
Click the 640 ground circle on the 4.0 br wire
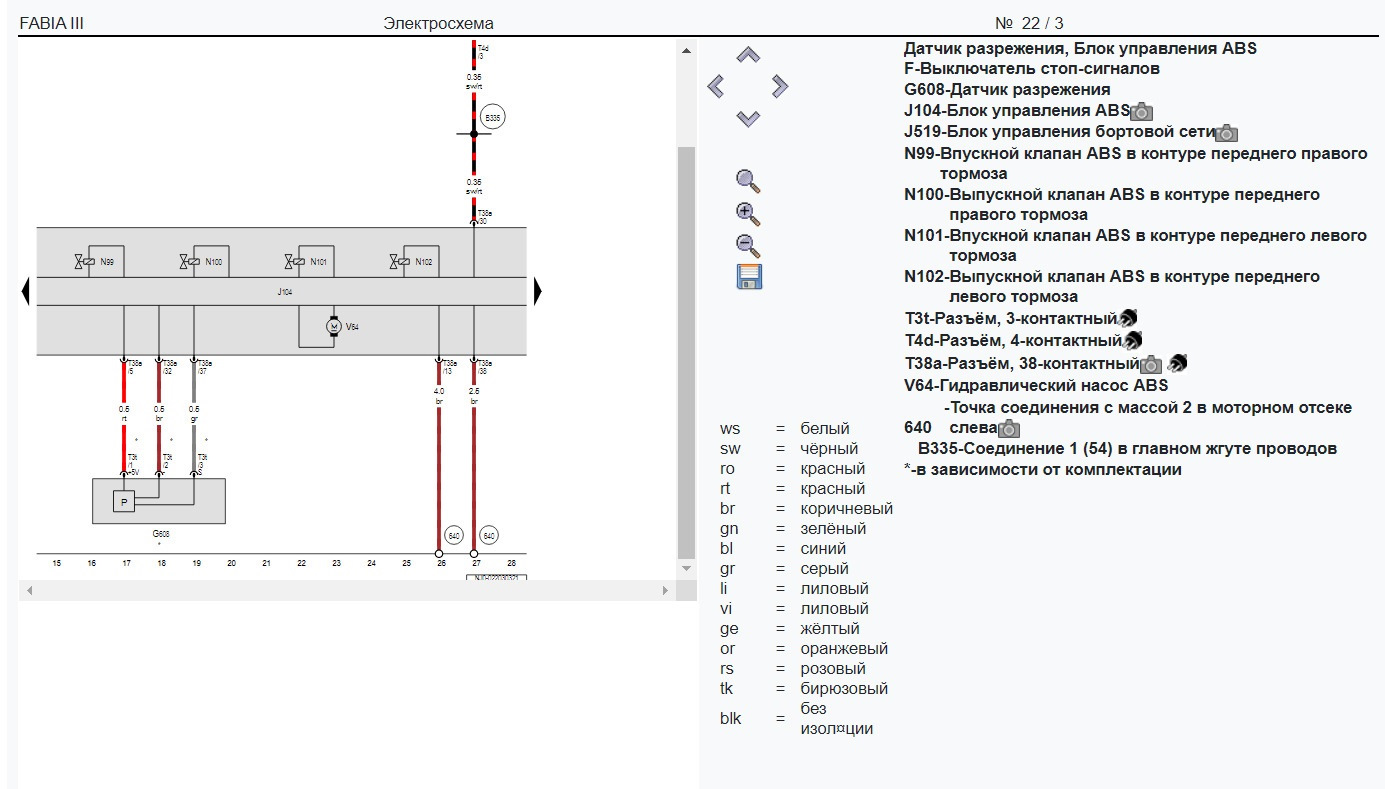pos(453,536)
